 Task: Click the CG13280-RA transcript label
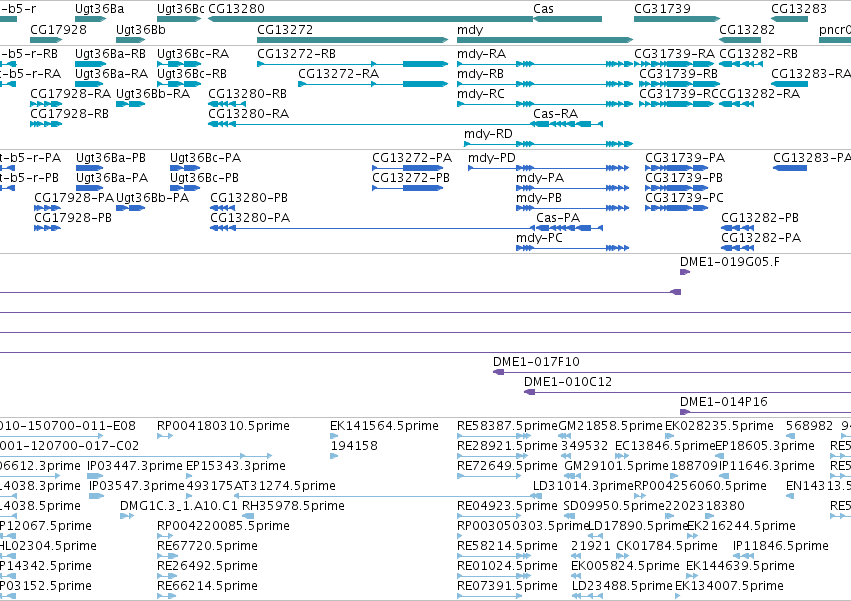pos(249,113)
